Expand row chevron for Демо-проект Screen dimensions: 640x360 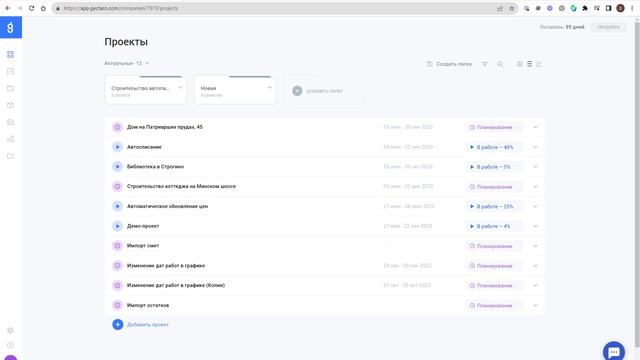pyautogui.click(x=535, y=226)
